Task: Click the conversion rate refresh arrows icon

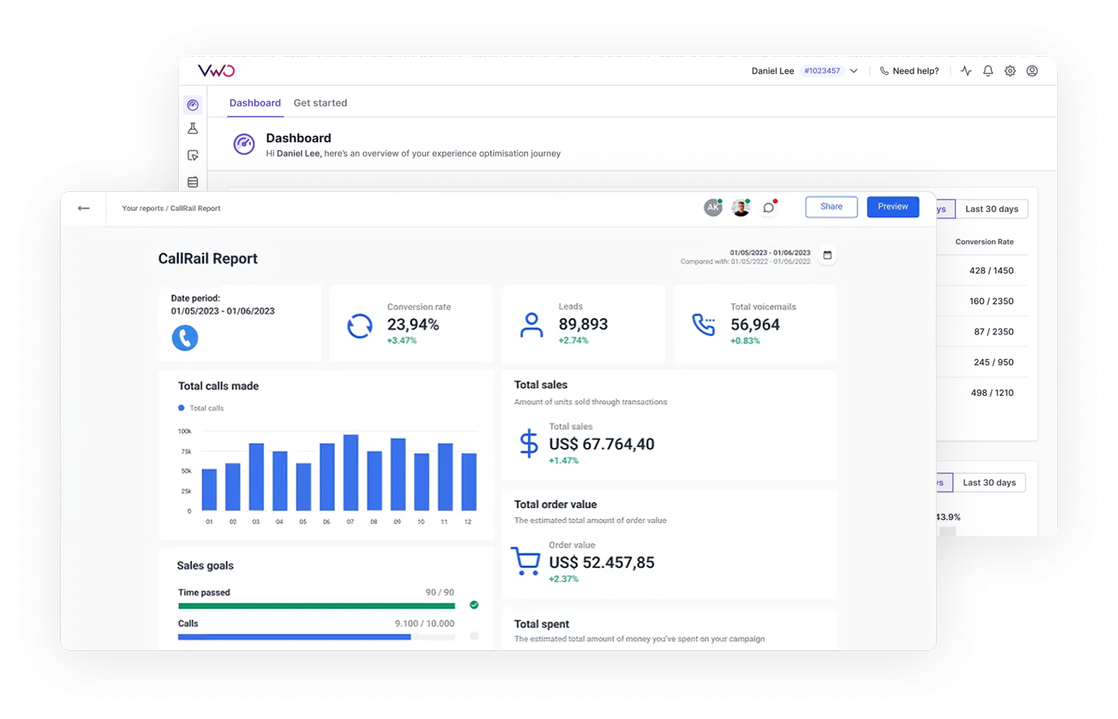Action: [x=359, y=325]
